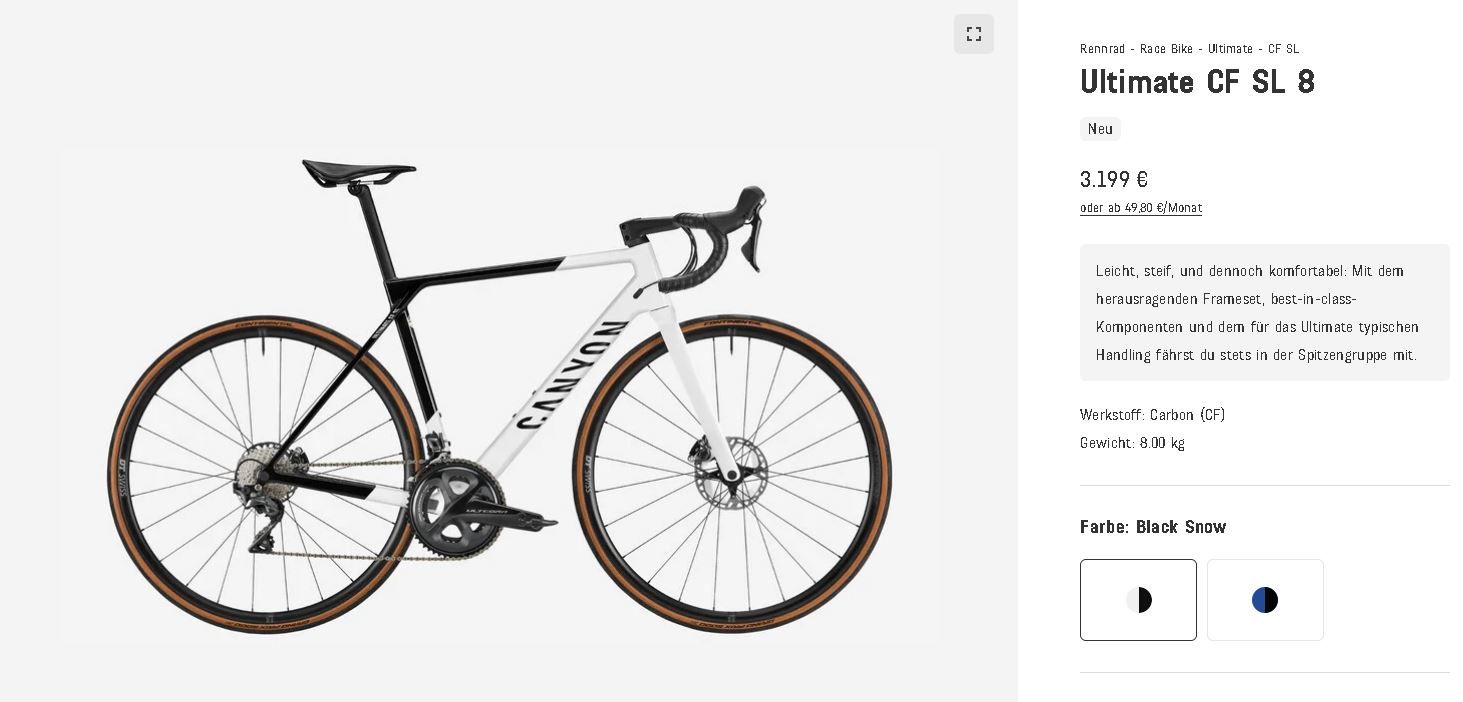Viewport: 1463px width, 702px height.
Task: Select the Black Snow half-black half-white color swatch
Action: point(1138,600)
